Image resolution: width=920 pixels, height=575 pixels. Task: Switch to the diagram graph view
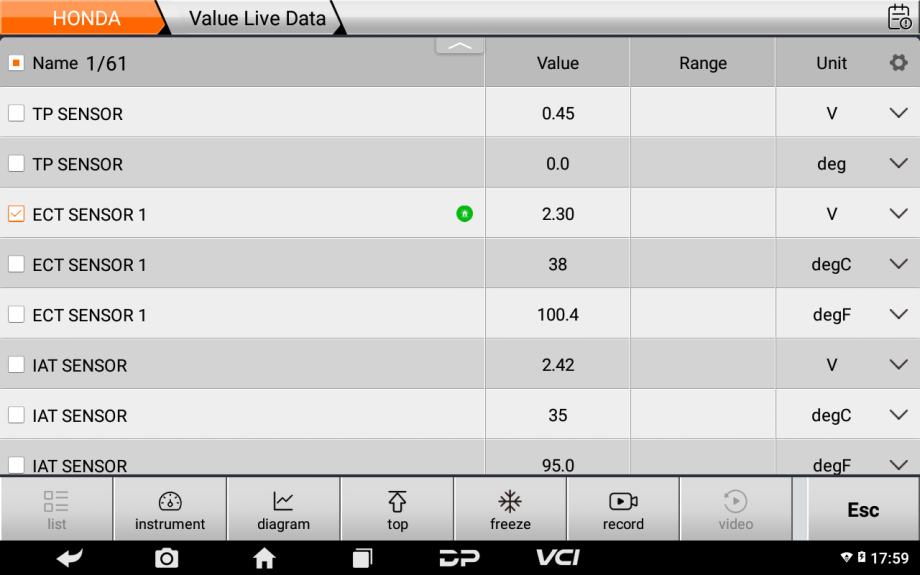point(283,509)
